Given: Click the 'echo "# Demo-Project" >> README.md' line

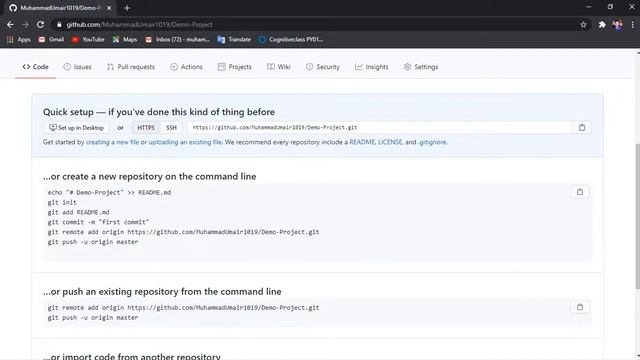Looking at the screenshot, I should 109,193.
